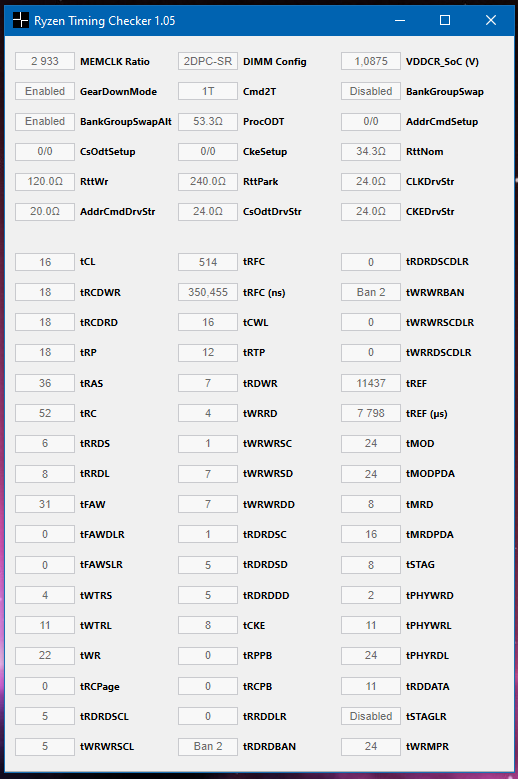The width and height of the screenshot is (518, 779).
Task: Click the tPHYRDL label text
Action: 427,655
